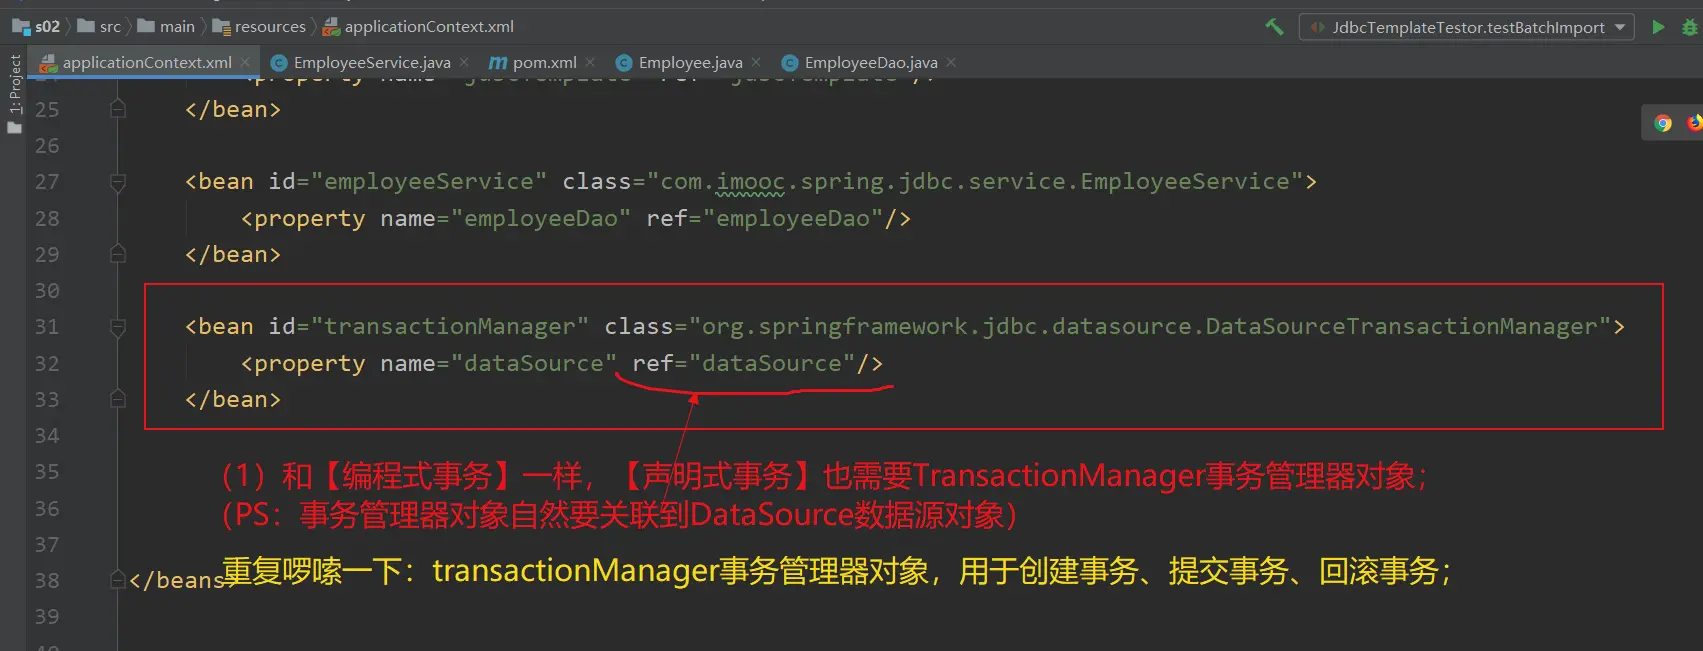Click the id value "employeeService" on line 27
Image resolution: width=1703 pixels, height=651 pixels.
coord(429,182)
